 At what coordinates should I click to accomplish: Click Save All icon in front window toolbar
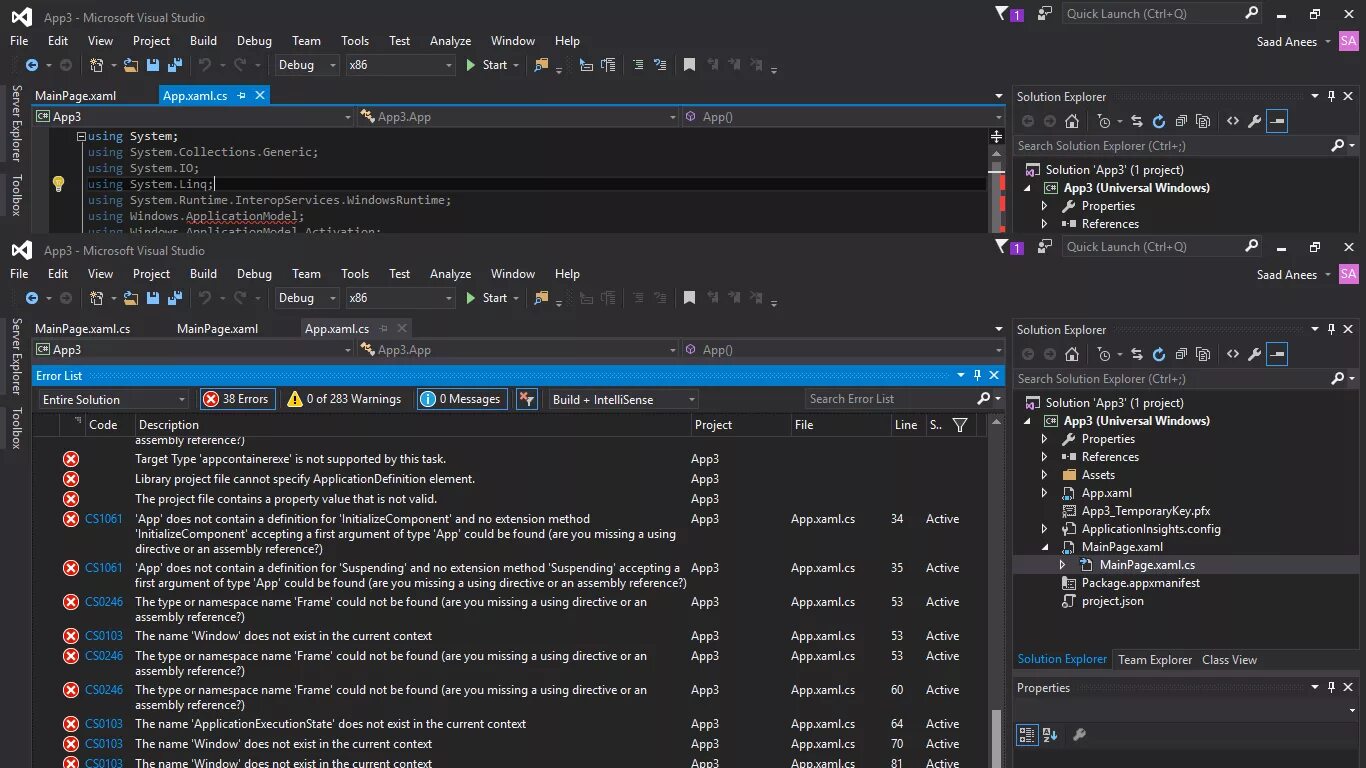pos(174,298)
